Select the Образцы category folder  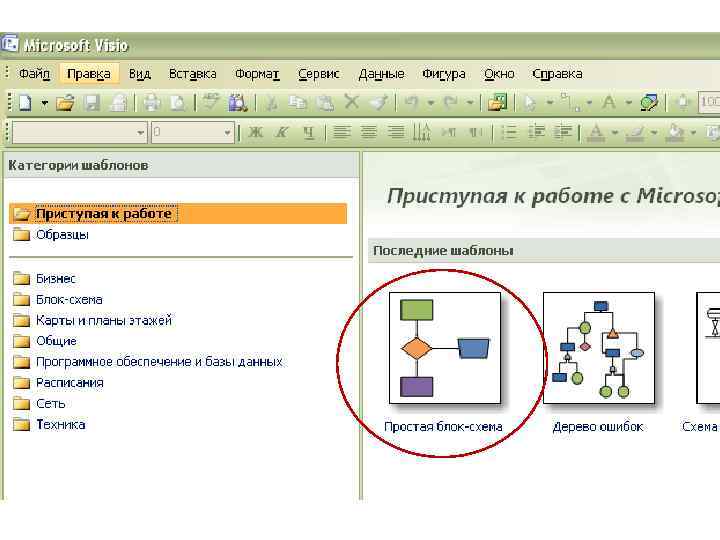51,235
